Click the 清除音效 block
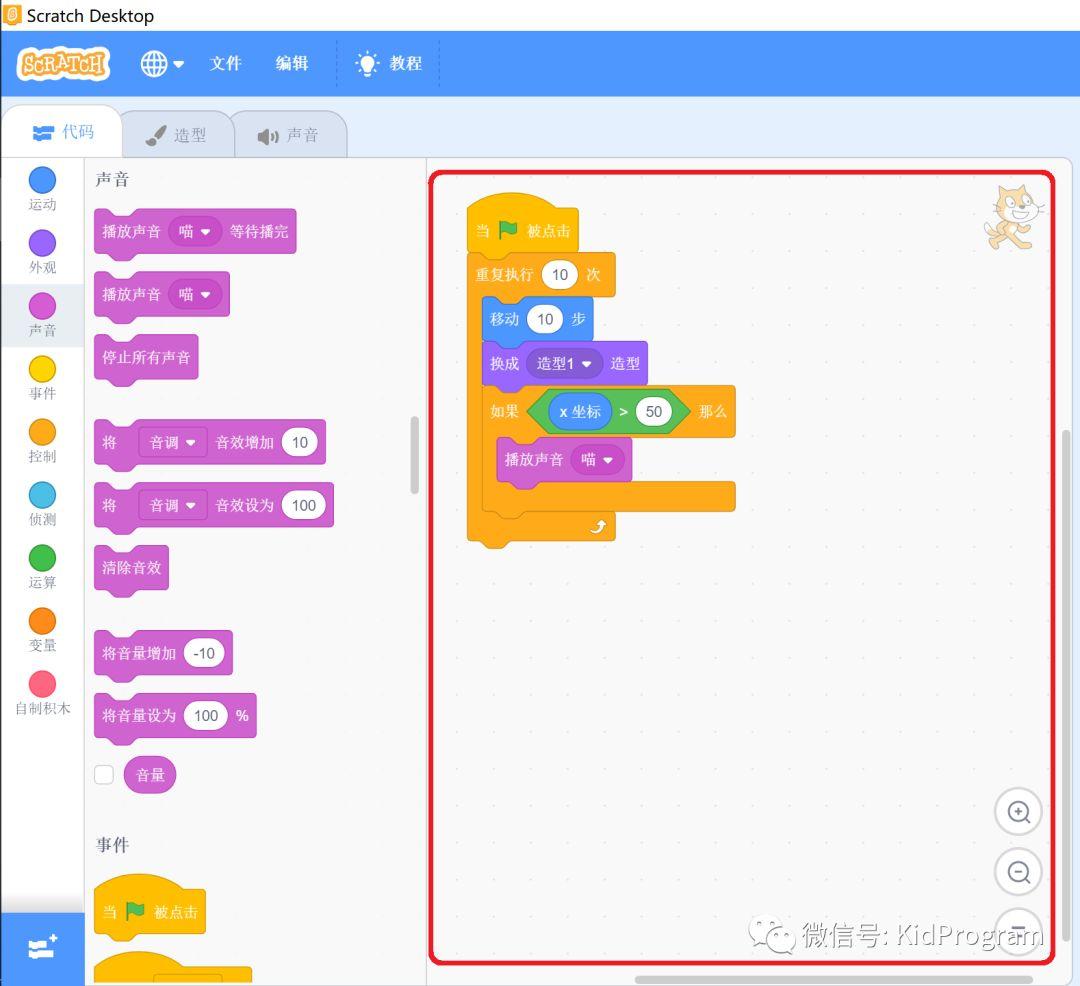 click(131, 568)
